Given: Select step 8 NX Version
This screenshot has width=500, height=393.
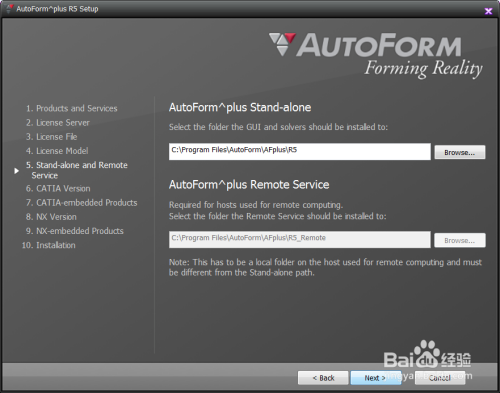Looking at the screenshot, I should click(x=51, y=217).
